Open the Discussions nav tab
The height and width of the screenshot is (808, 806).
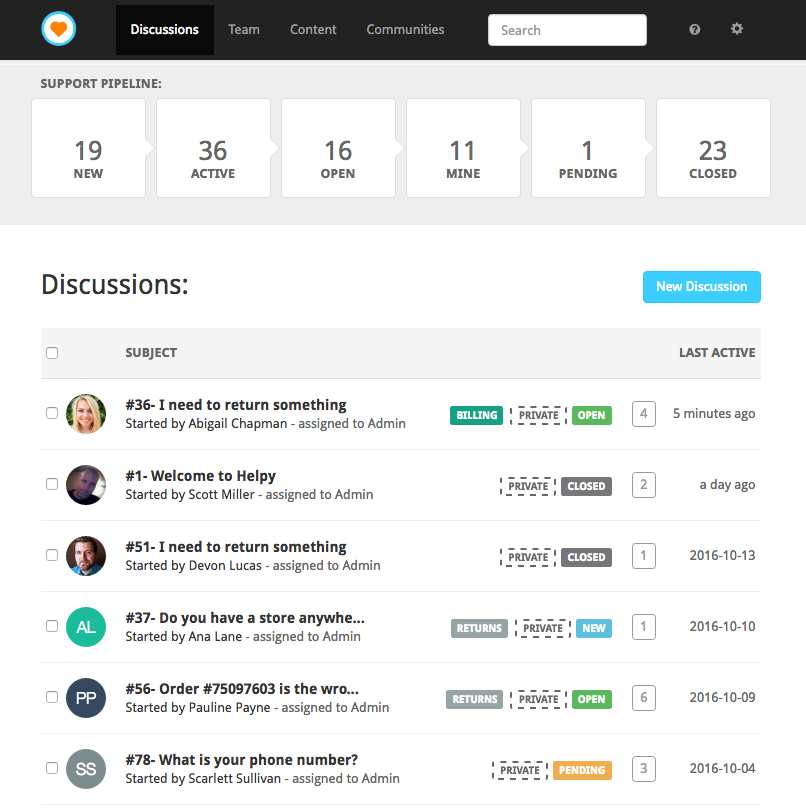click(x=164, y=29)
